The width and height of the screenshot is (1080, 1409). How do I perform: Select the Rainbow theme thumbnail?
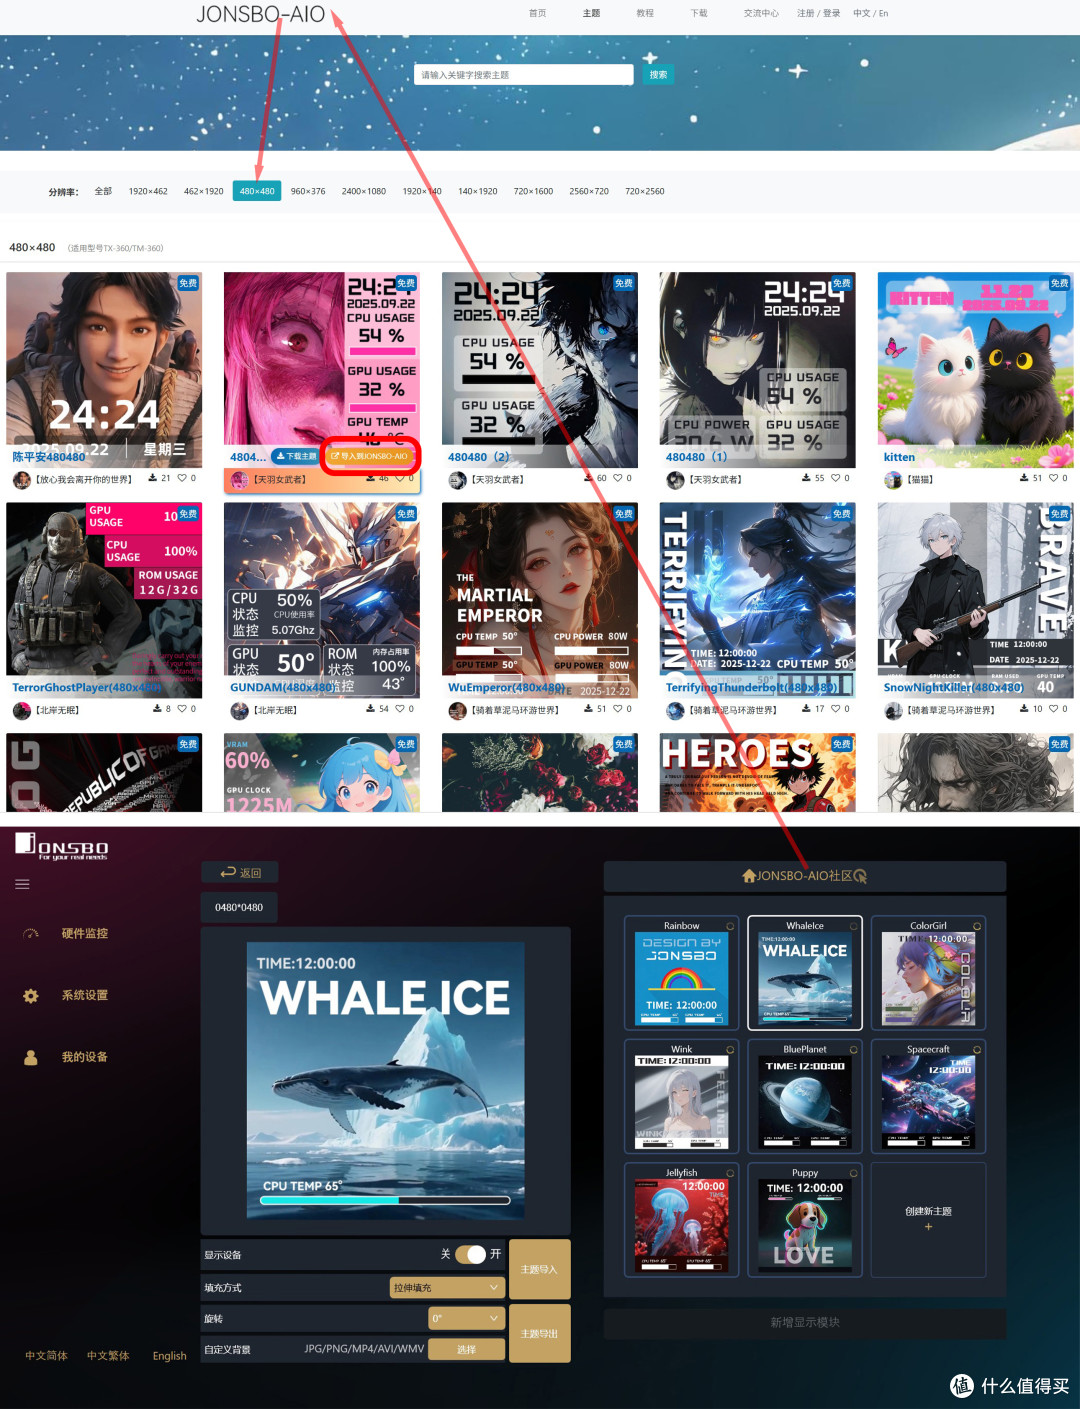(681, 980)
